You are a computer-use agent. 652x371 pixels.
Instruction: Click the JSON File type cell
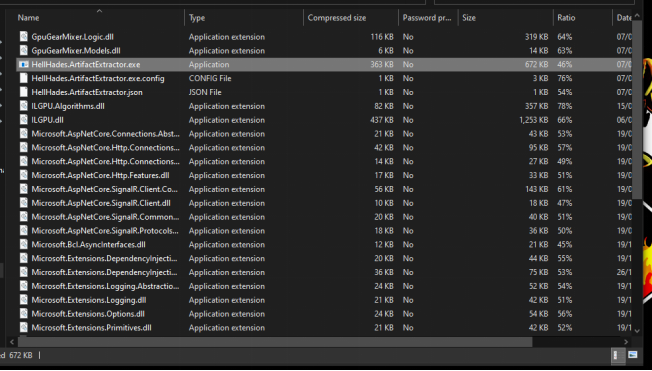coord(205,92)
